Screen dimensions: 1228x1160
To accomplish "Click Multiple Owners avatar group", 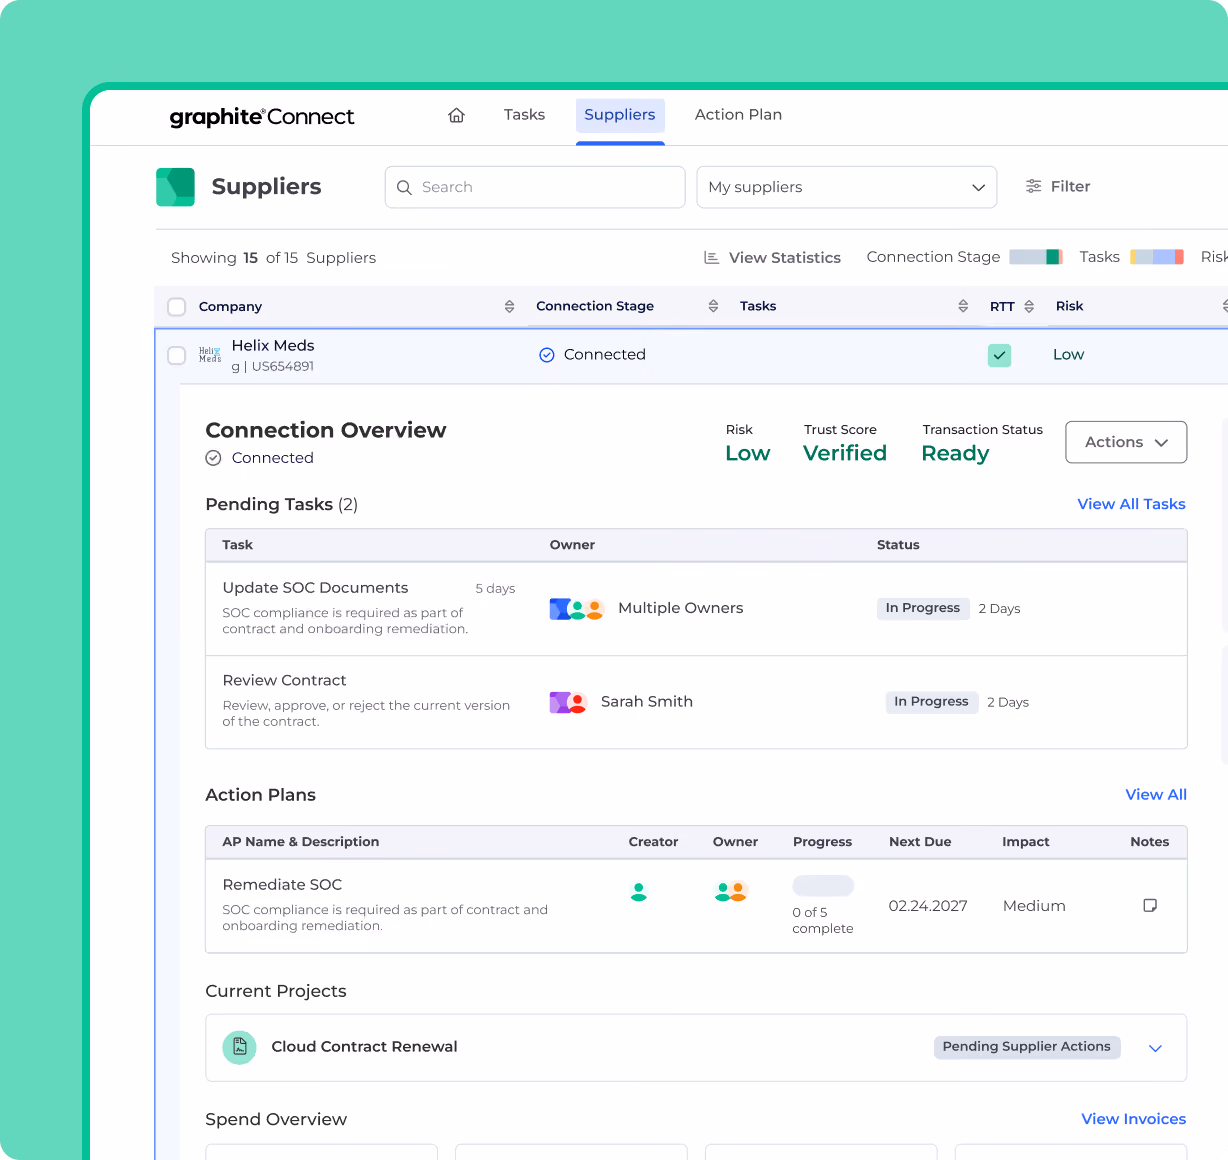I will point(577,609).
